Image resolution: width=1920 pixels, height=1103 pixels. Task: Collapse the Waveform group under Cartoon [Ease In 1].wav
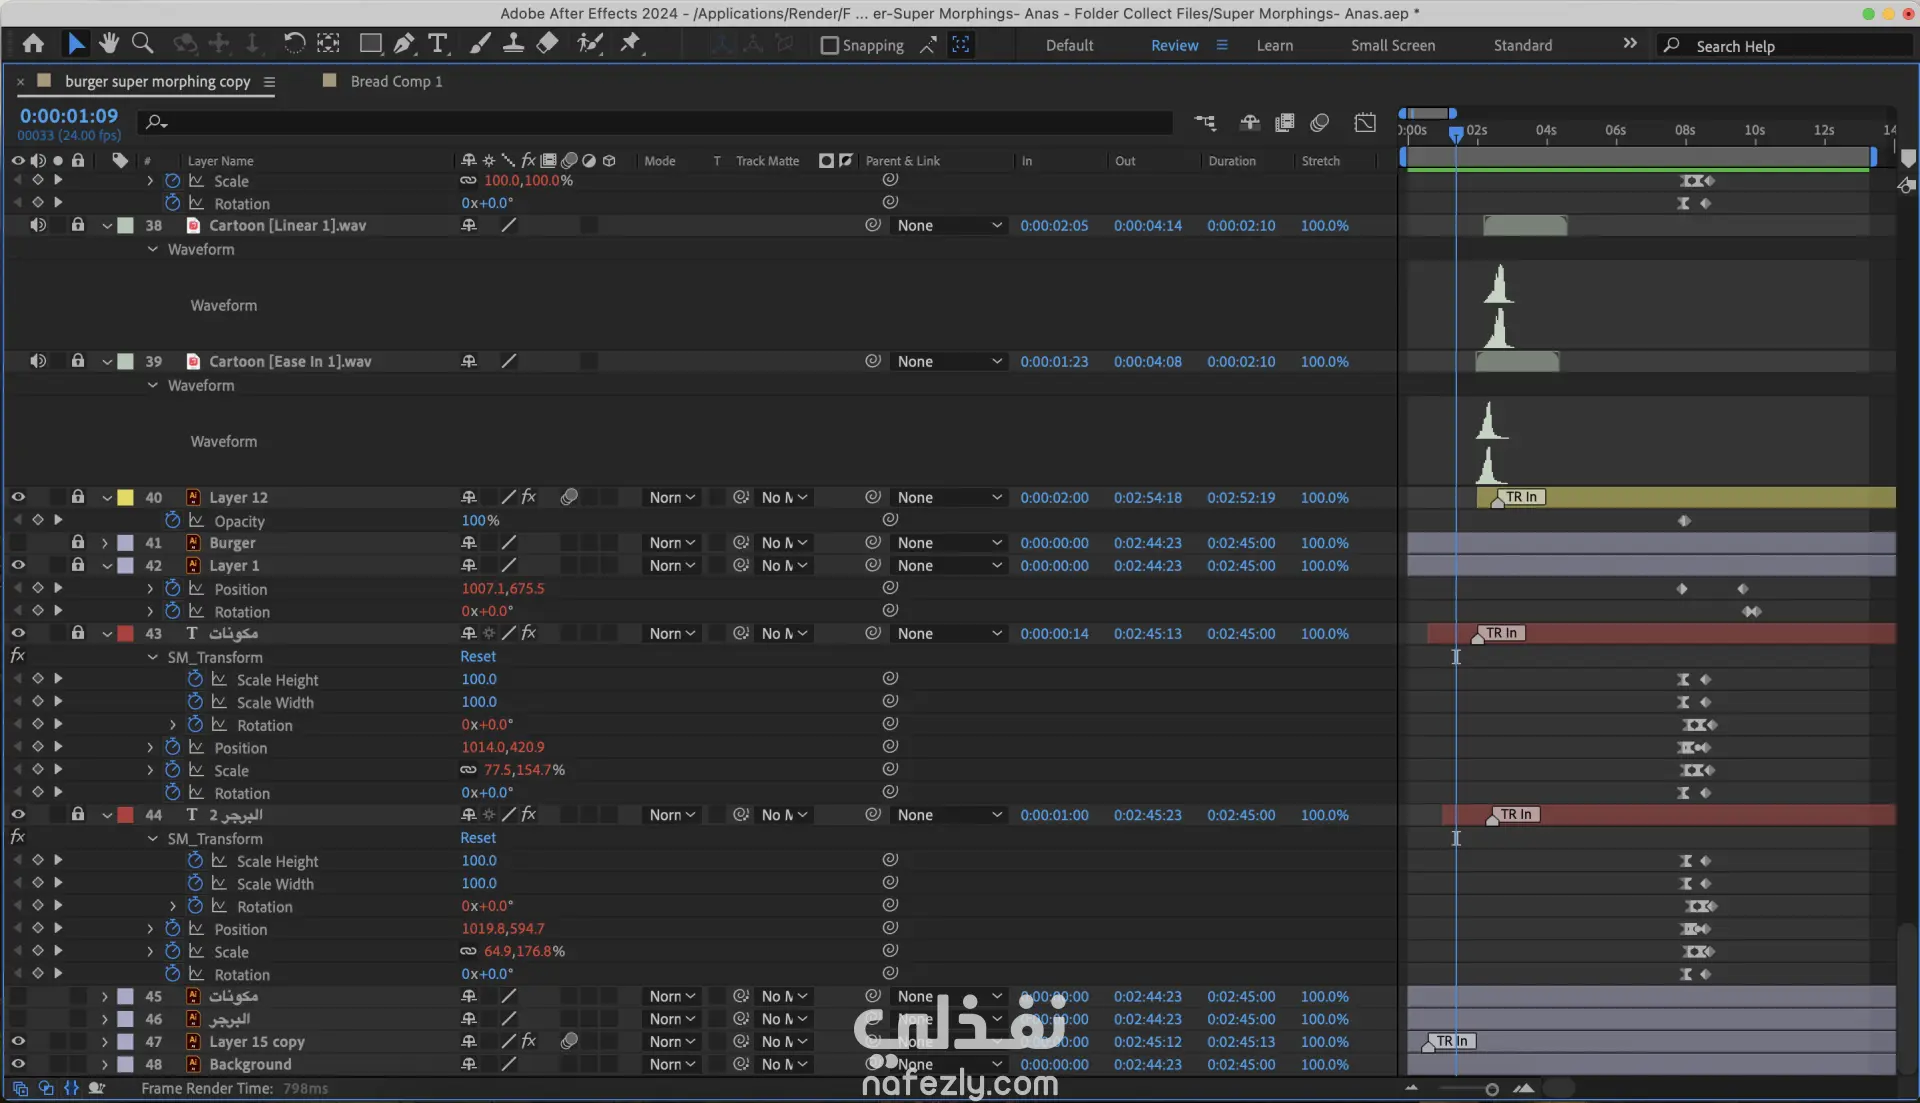pos(152,385)
